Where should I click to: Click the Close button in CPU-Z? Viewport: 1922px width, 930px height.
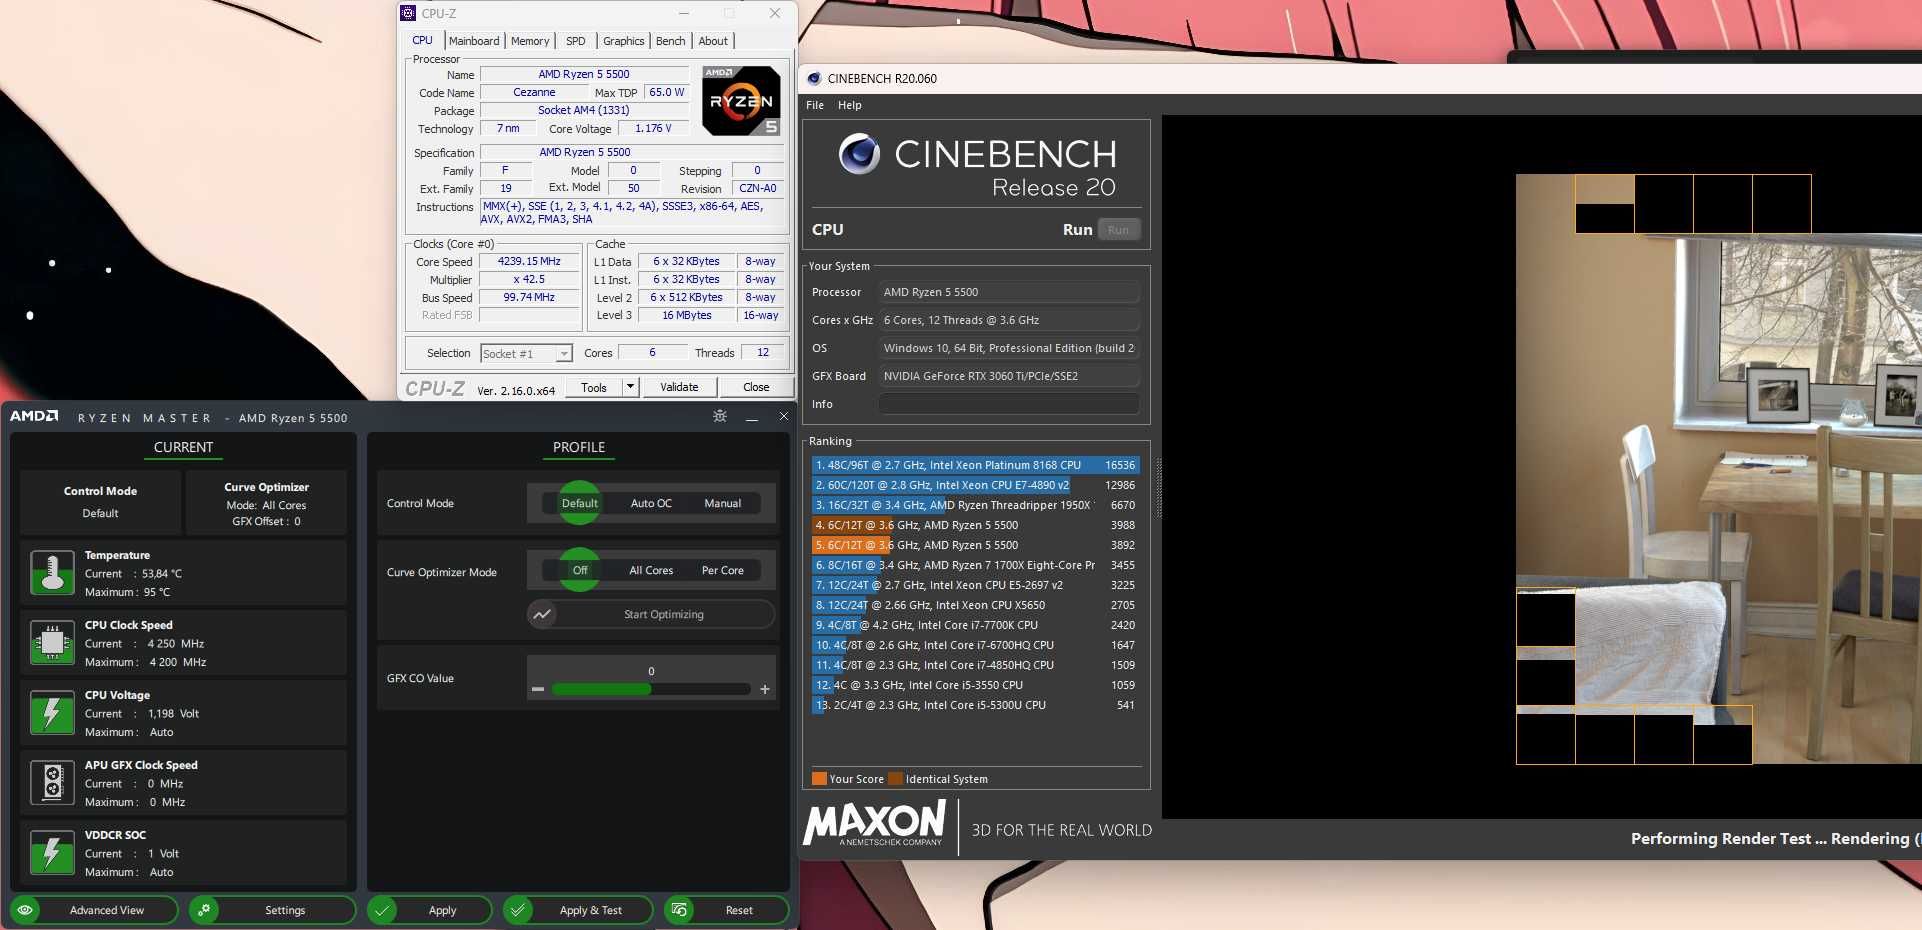756,387
